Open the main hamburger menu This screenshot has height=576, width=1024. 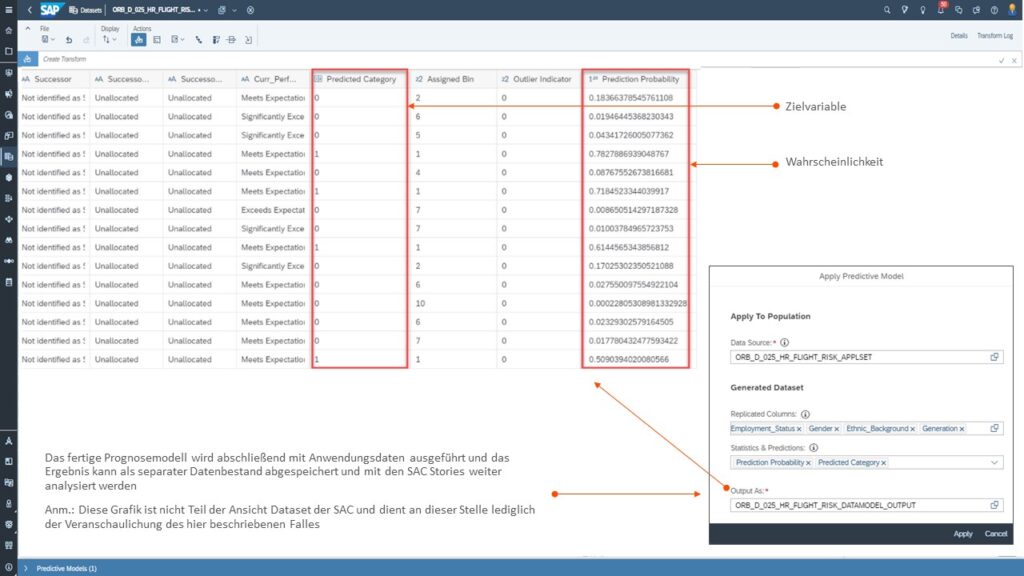(8, 9)
